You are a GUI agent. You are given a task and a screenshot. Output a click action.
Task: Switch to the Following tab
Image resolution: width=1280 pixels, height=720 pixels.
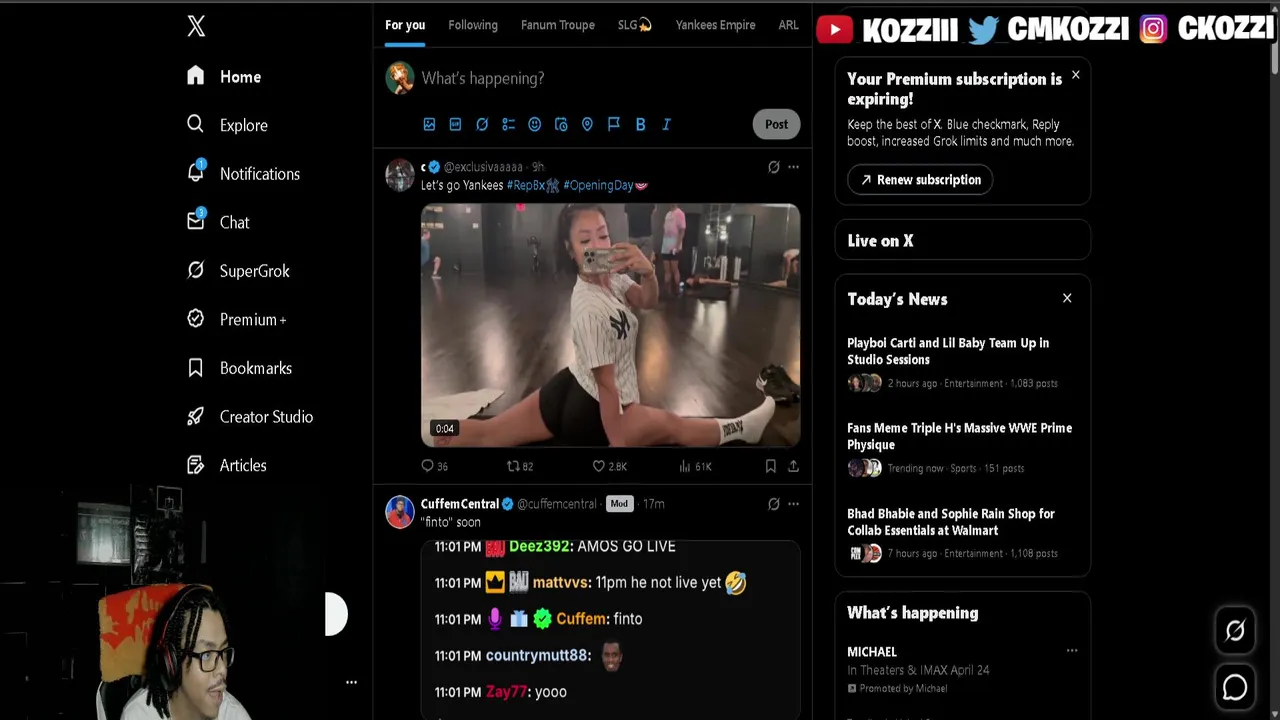click(473, 25)
